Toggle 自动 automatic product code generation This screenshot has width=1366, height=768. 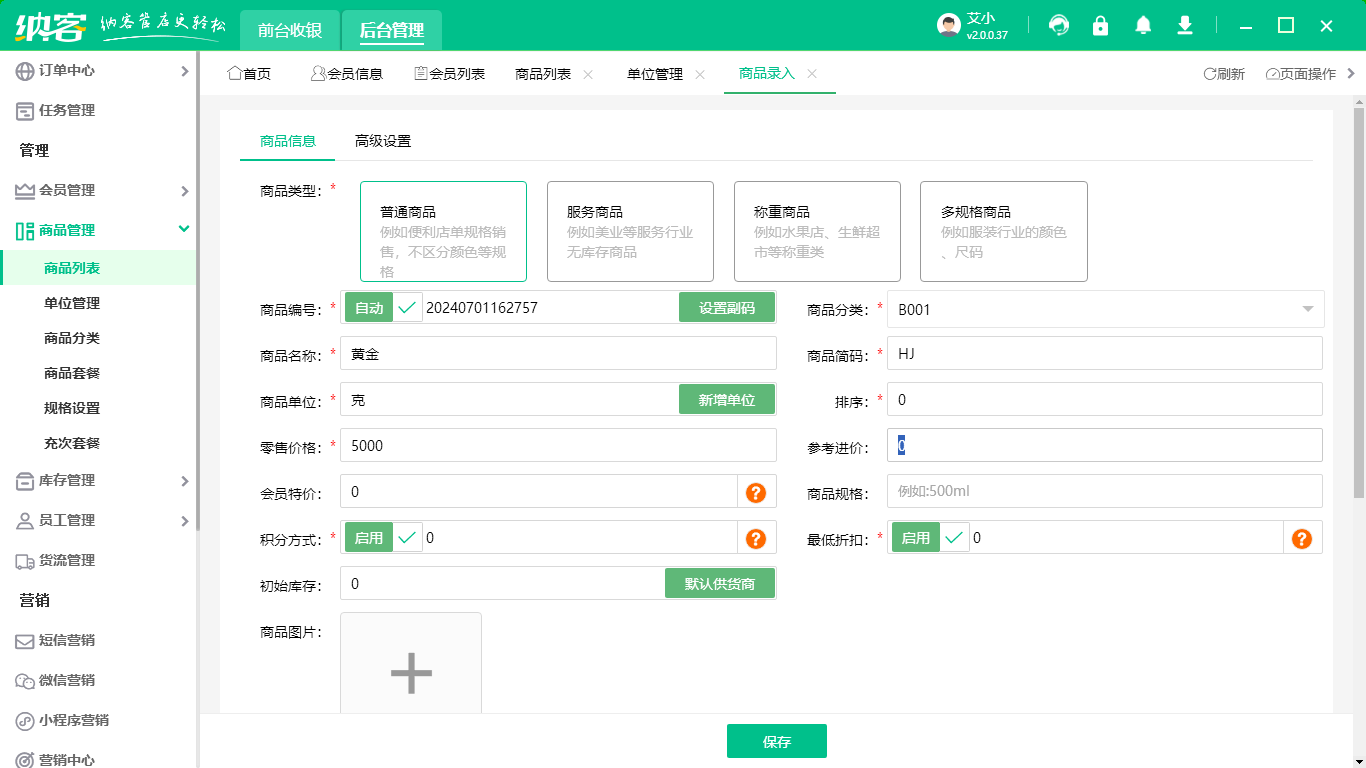click(x=370, y=307)
